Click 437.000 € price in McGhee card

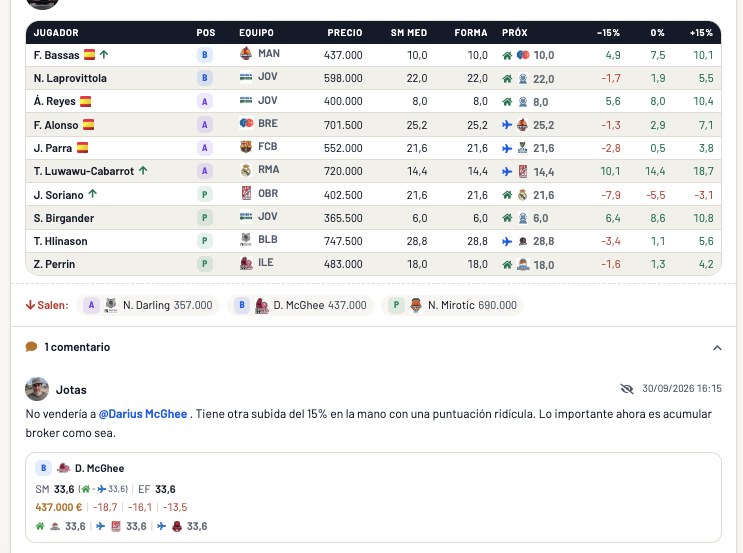click(x=59, y=507)
